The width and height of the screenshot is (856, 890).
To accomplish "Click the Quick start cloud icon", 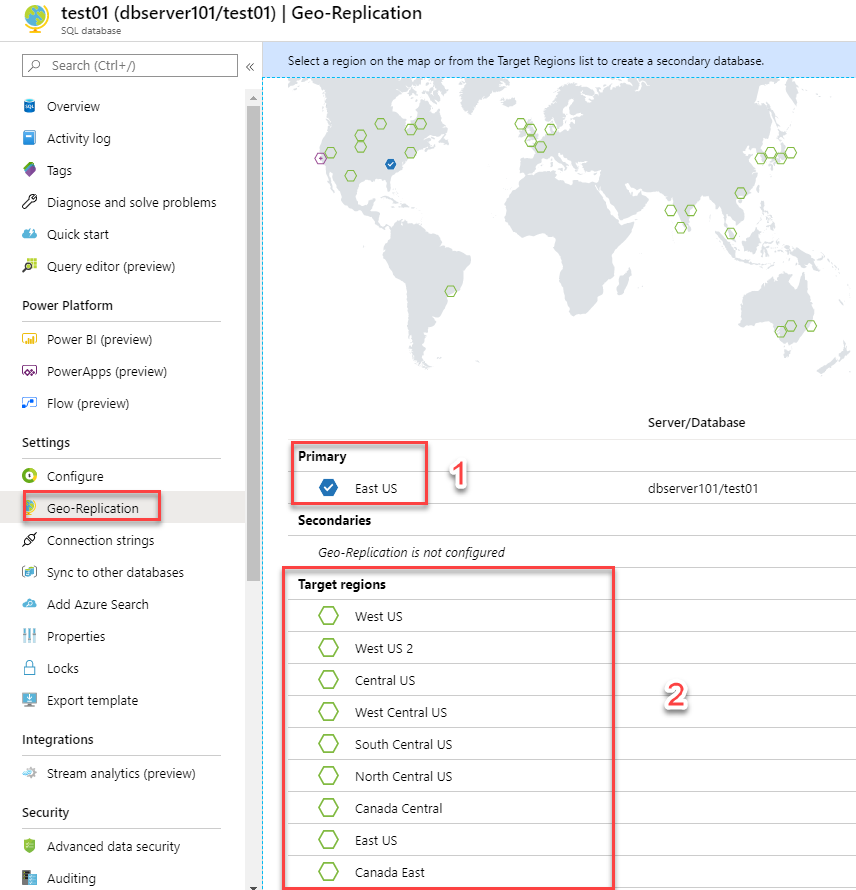I will (x=30, y=234).
